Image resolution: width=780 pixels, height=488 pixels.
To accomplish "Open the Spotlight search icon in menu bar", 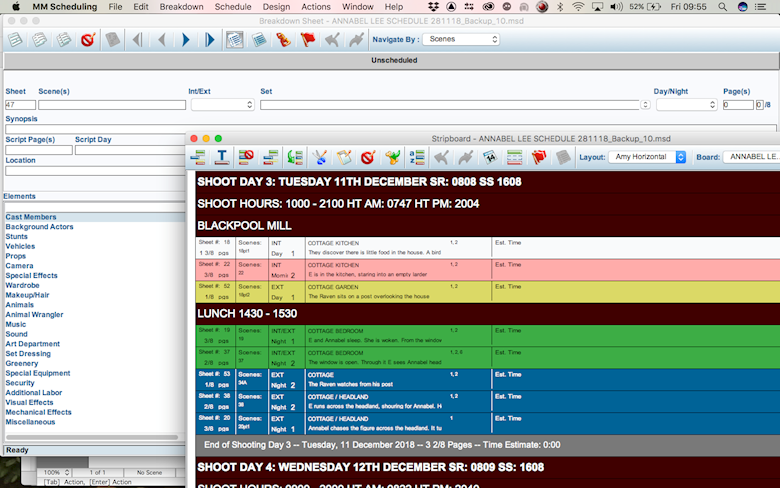I will coord(722,7).
